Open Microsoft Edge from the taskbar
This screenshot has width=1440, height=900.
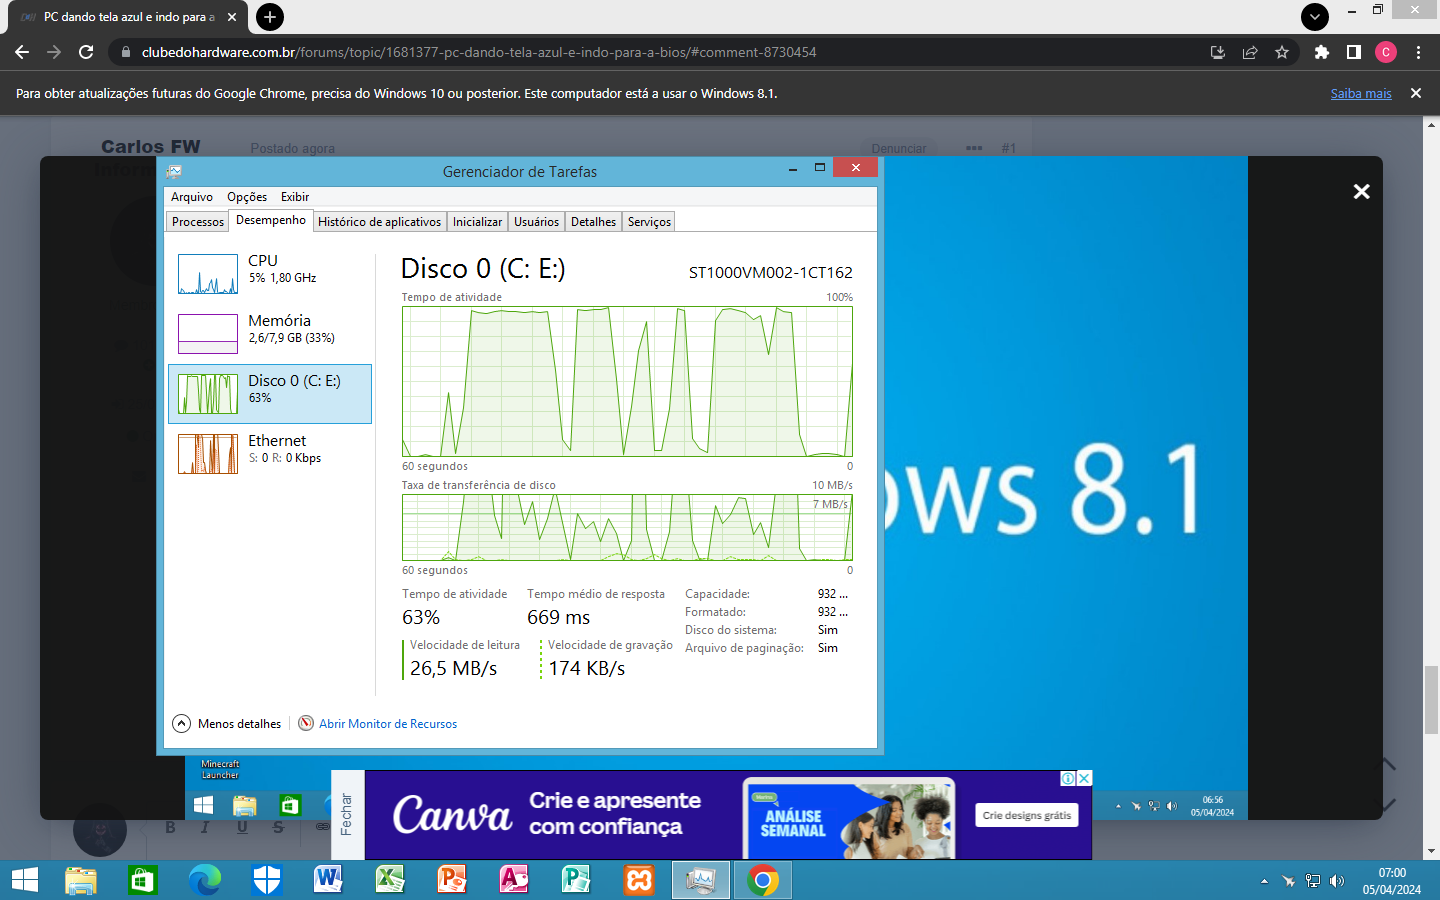click(x=205, y=880)
